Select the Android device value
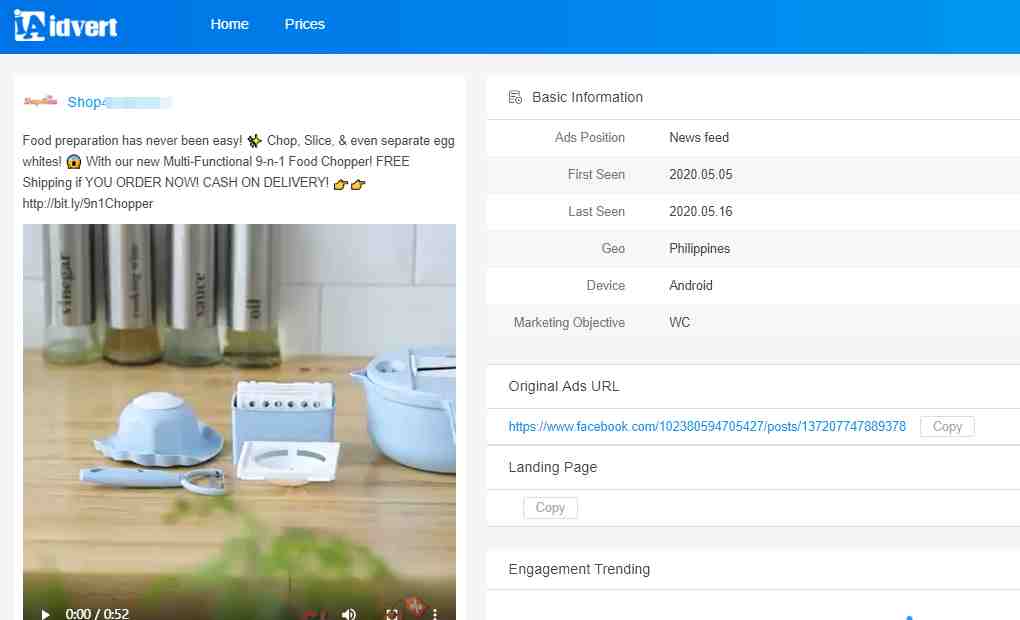The image size is (1020, 620). tap(691, 286)
